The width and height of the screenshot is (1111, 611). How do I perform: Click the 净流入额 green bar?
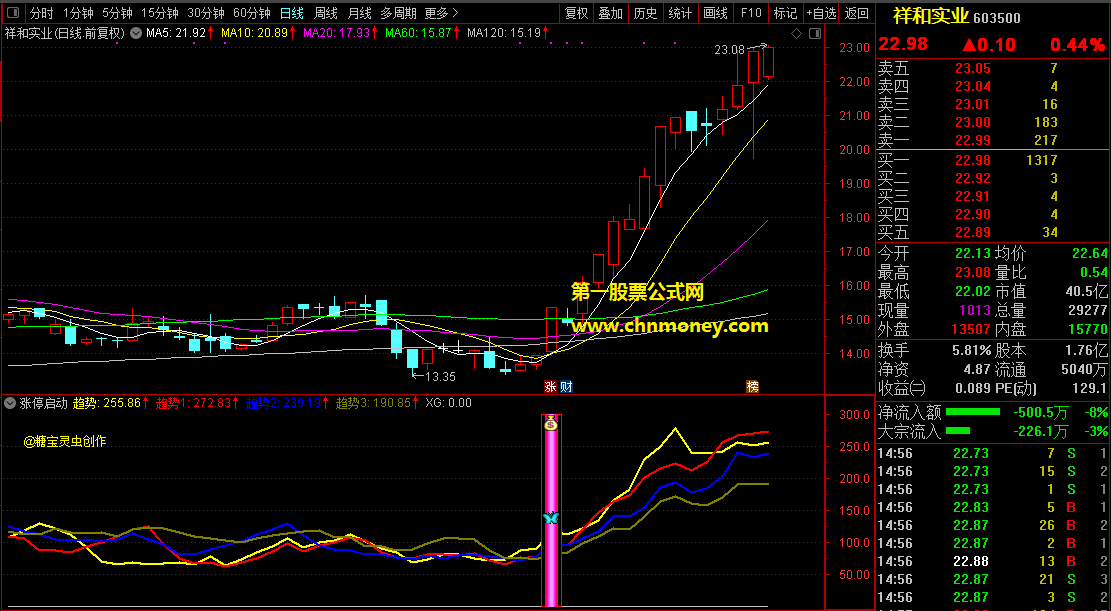coord(972,412)
